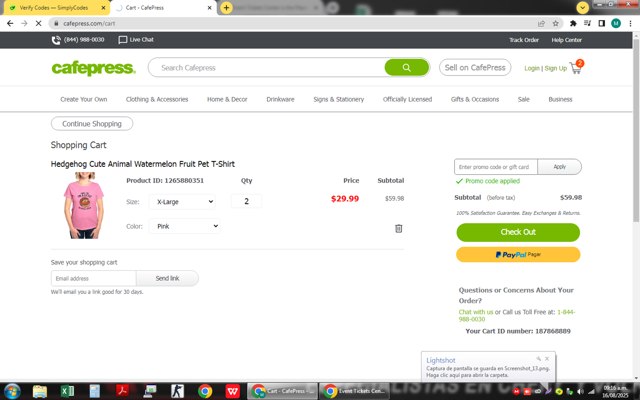Screen dimensions: 640x400
Task: Click the browser forward arrow
Action: (x=24, y=24)
